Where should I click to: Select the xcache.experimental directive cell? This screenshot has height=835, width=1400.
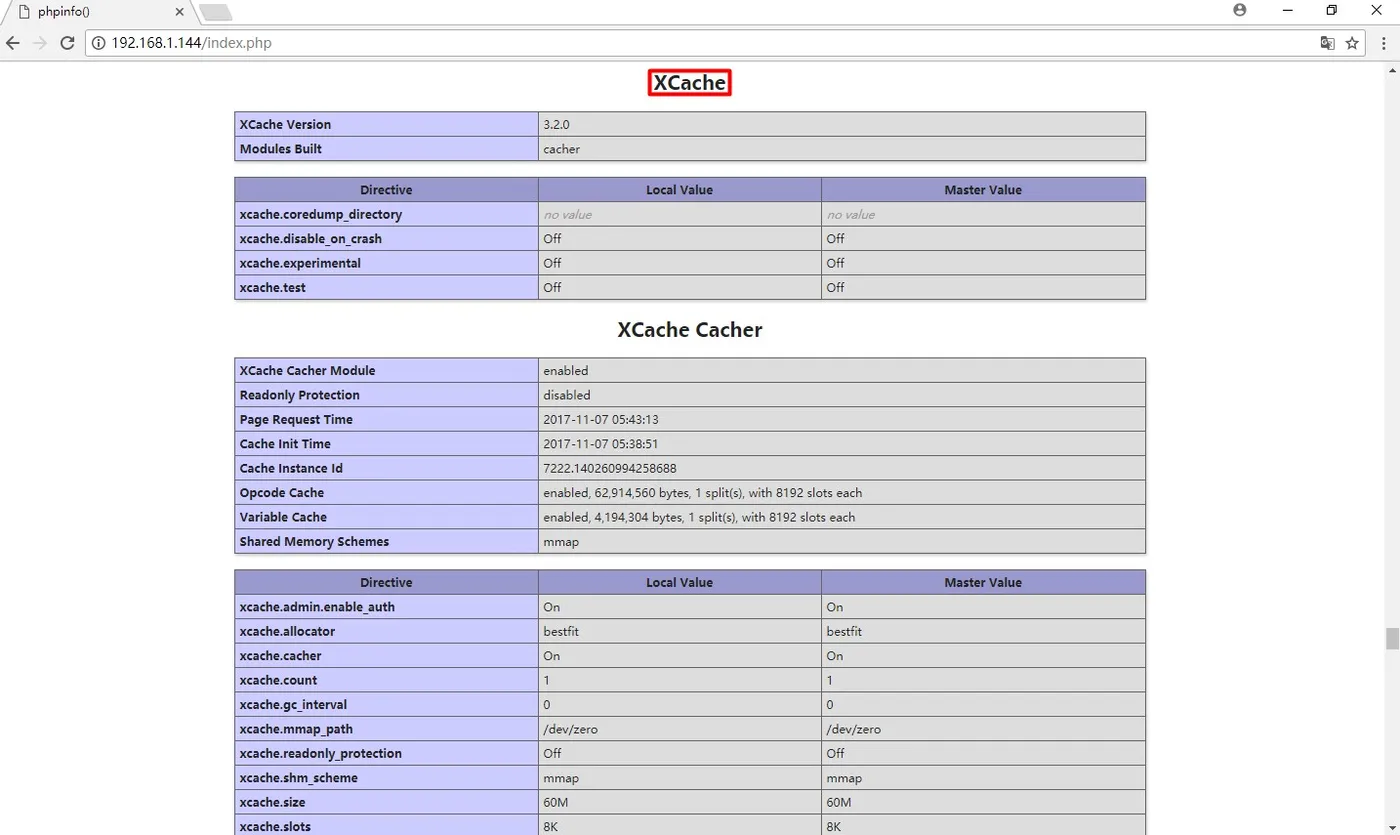coord(386,263)
